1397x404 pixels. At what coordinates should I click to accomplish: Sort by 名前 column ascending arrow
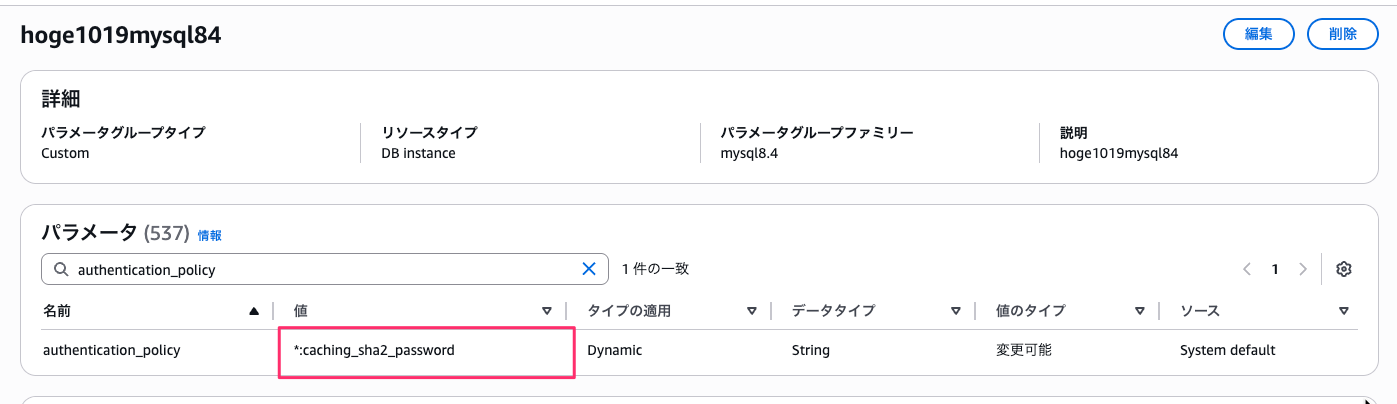254,311
